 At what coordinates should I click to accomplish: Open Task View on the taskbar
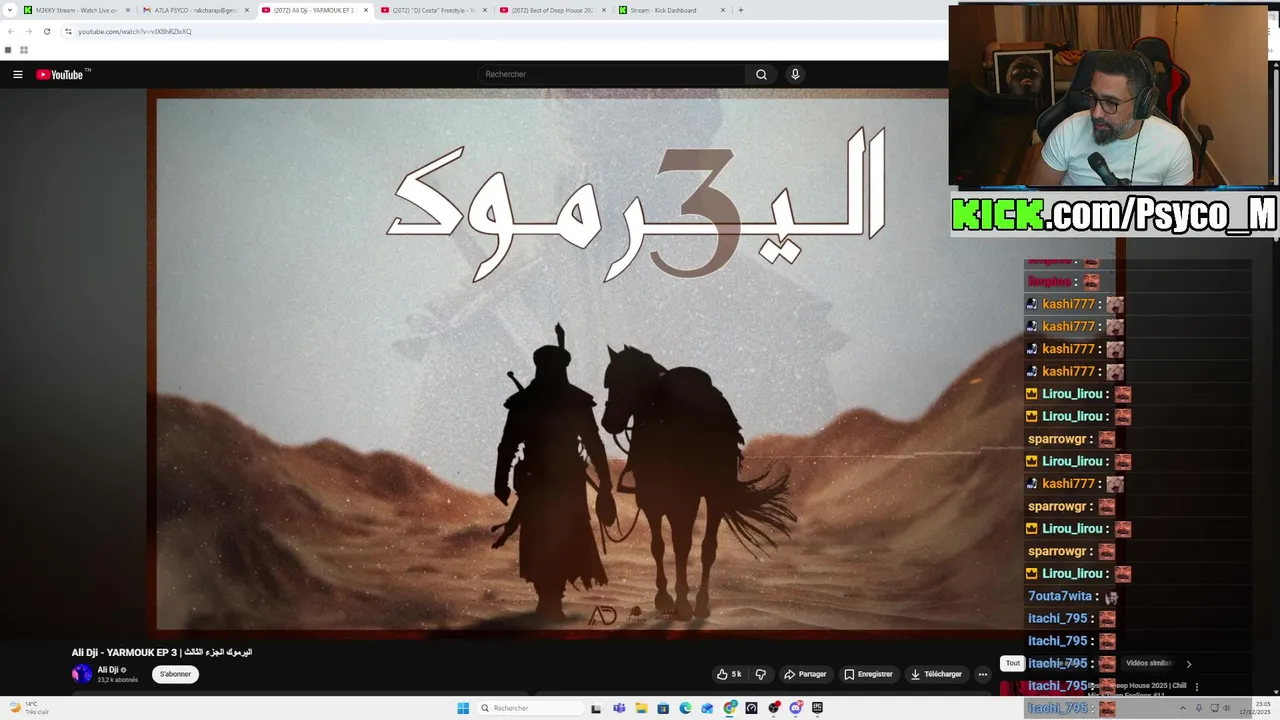click(596, 708)
